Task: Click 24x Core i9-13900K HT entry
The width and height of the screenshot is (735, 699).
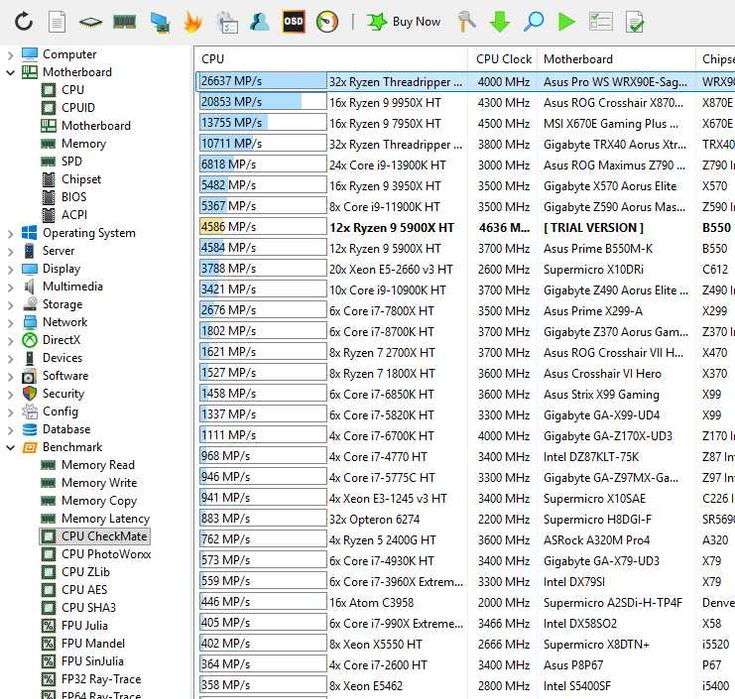Action: coord(387,165)
